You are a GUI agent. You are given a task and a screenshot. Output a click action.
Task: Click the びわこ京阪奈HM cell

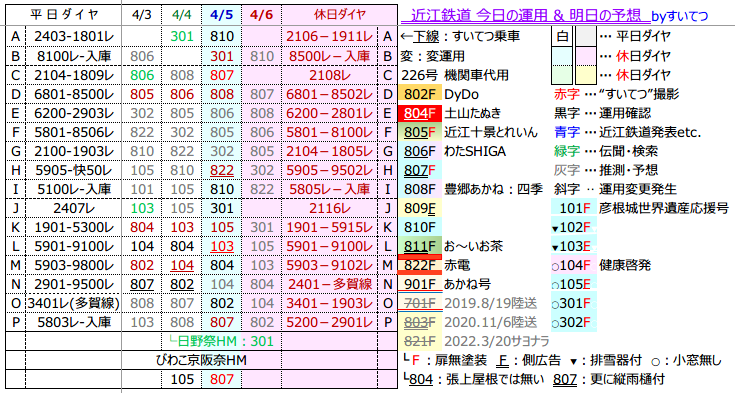(x=201, y=361)
